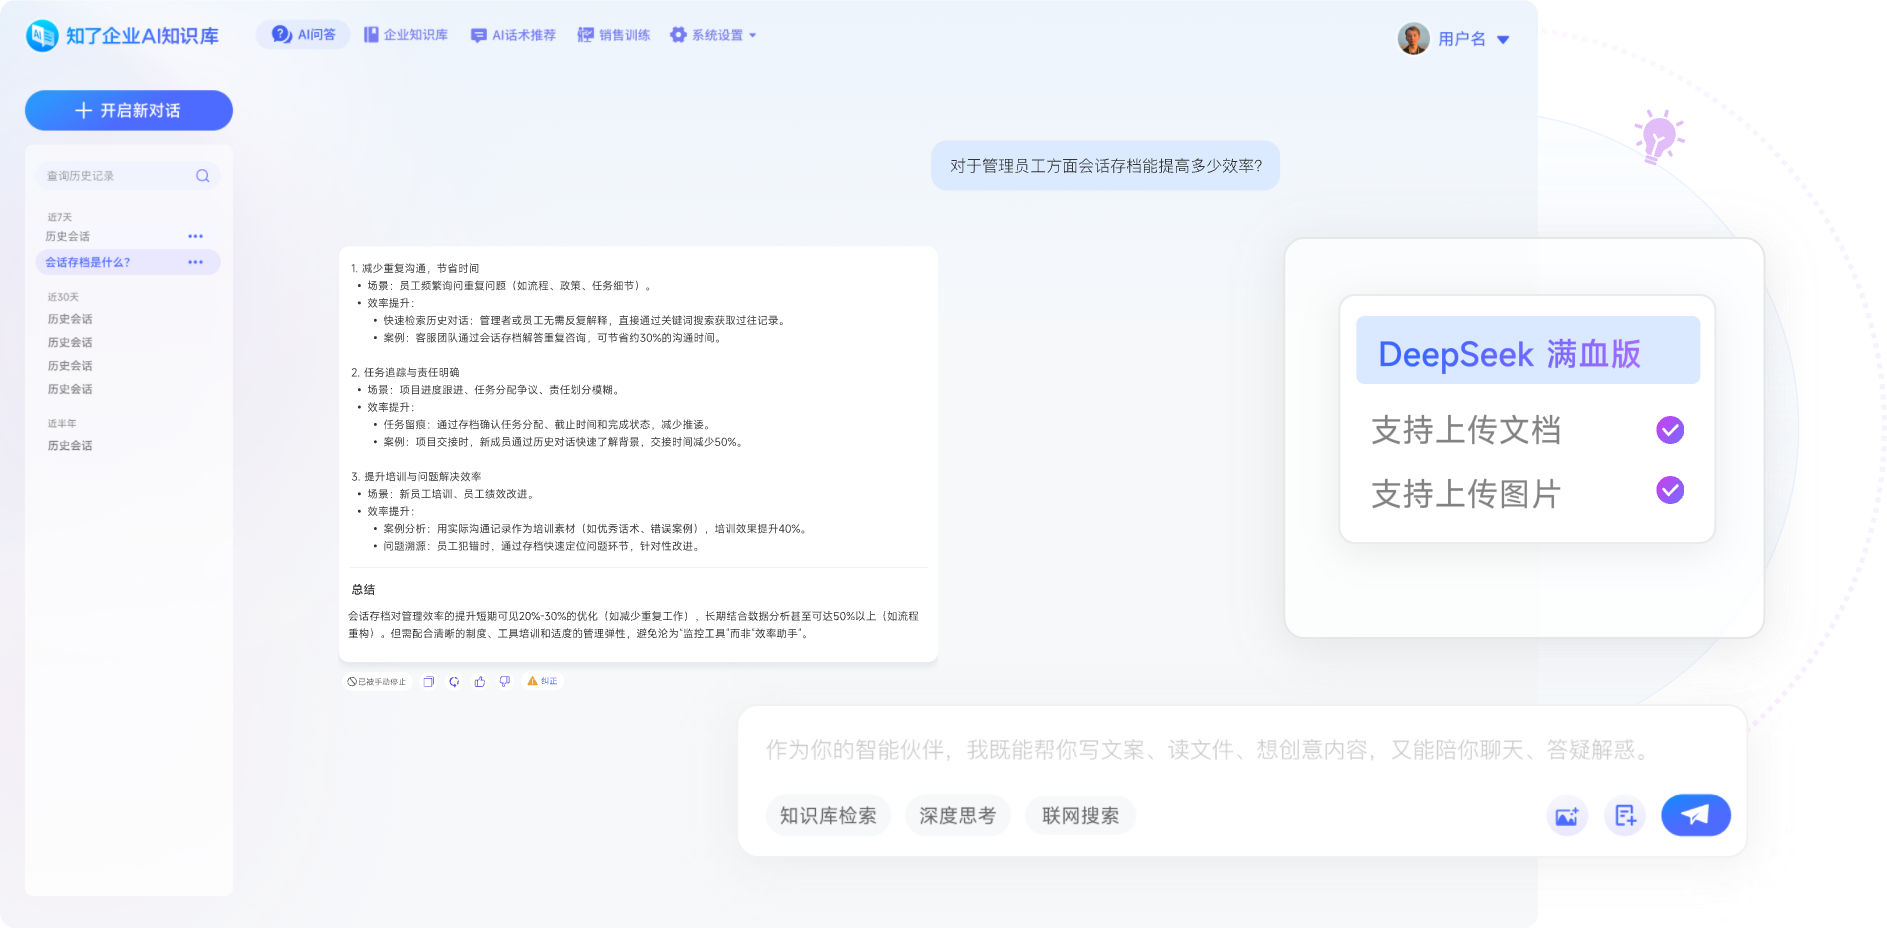Viewport: 1887px width, 928px height.
Task: Send the message with paper plane button
Action: (x=1696, y=815)
